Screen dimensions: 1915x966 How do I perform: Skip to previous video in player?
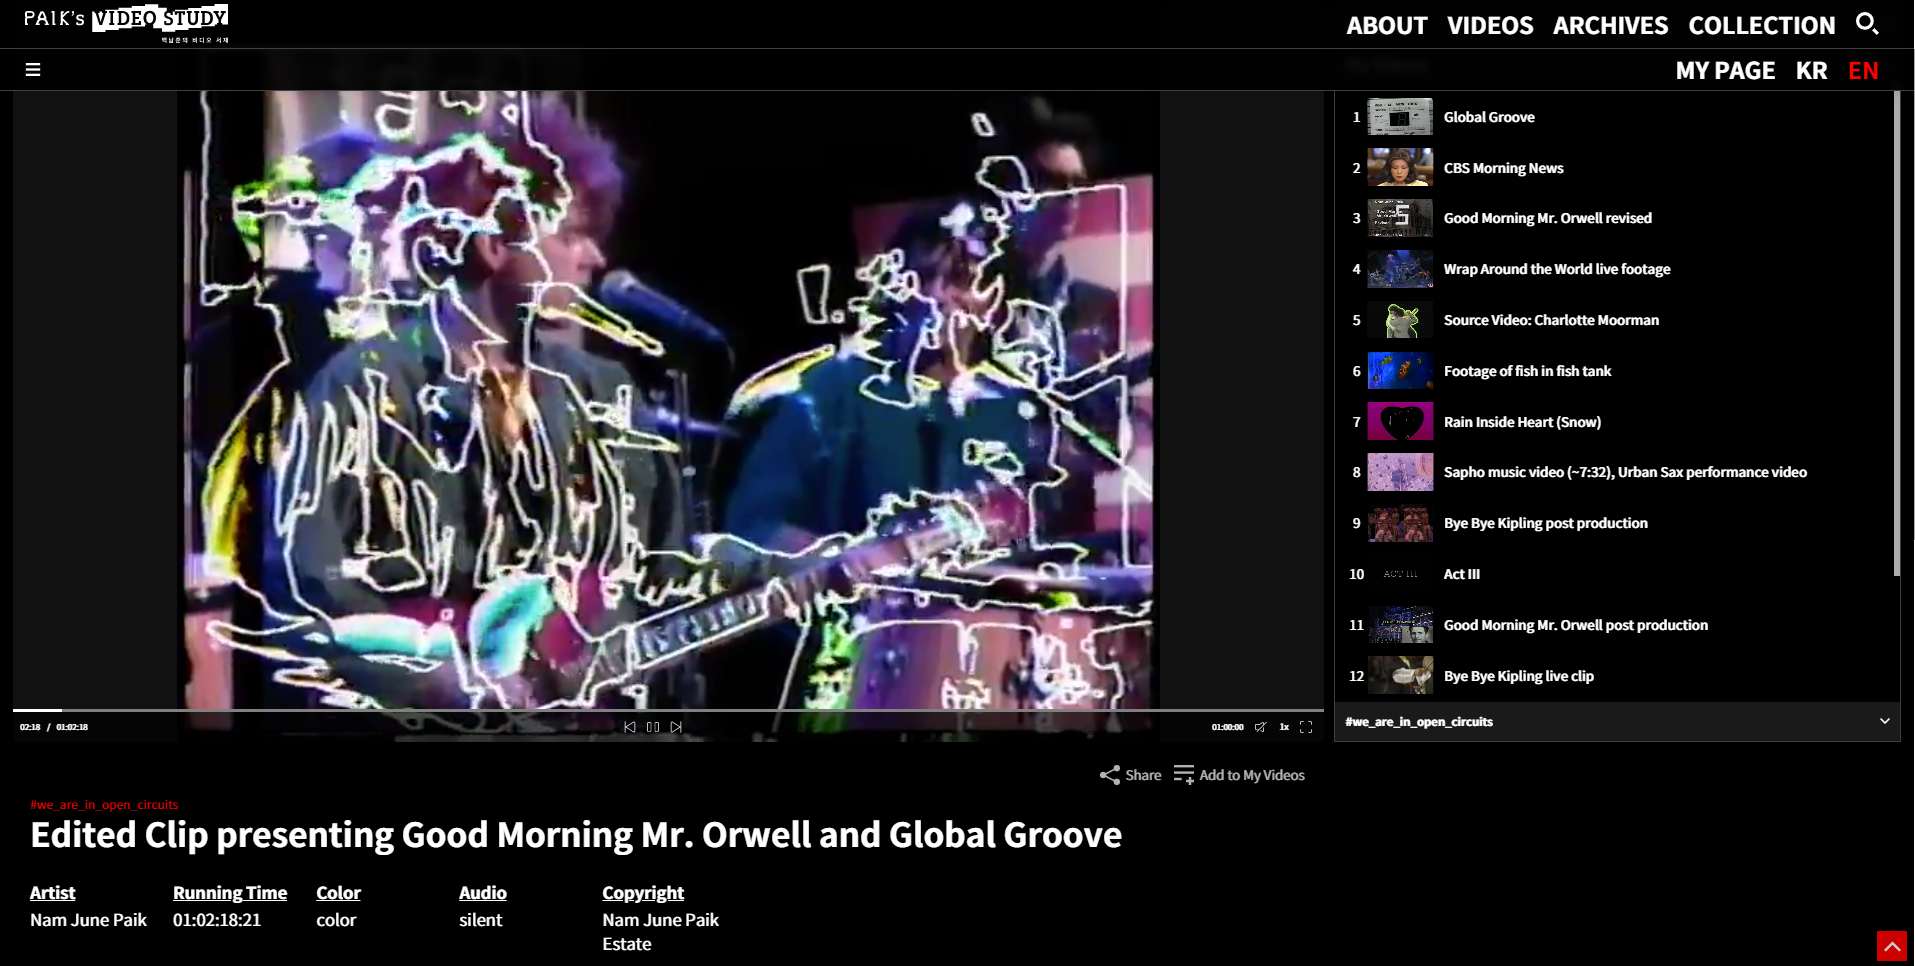630,727
